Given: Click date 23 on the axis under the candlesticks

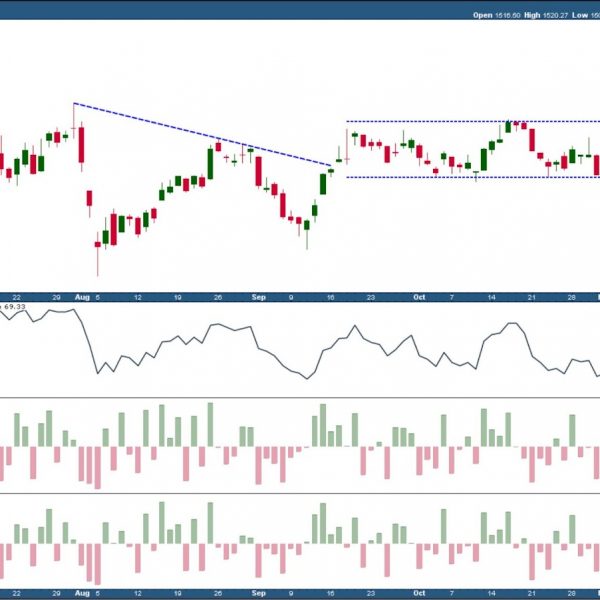Looking at the screenshot, I should 371,297.
